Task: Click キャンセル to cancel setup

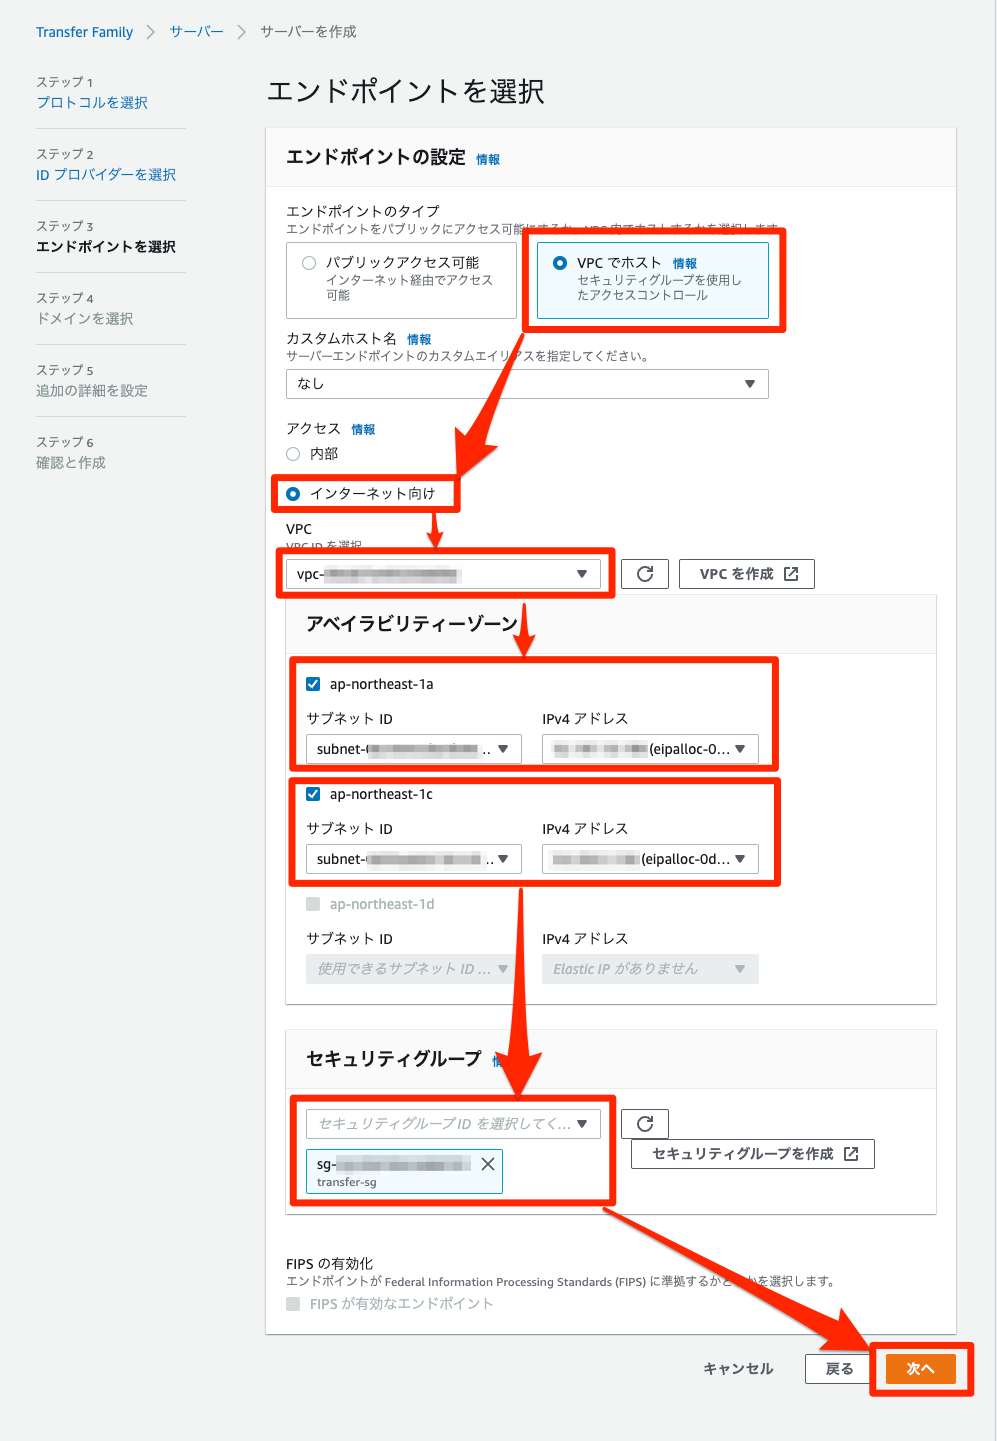Action: coord(737,1368)
